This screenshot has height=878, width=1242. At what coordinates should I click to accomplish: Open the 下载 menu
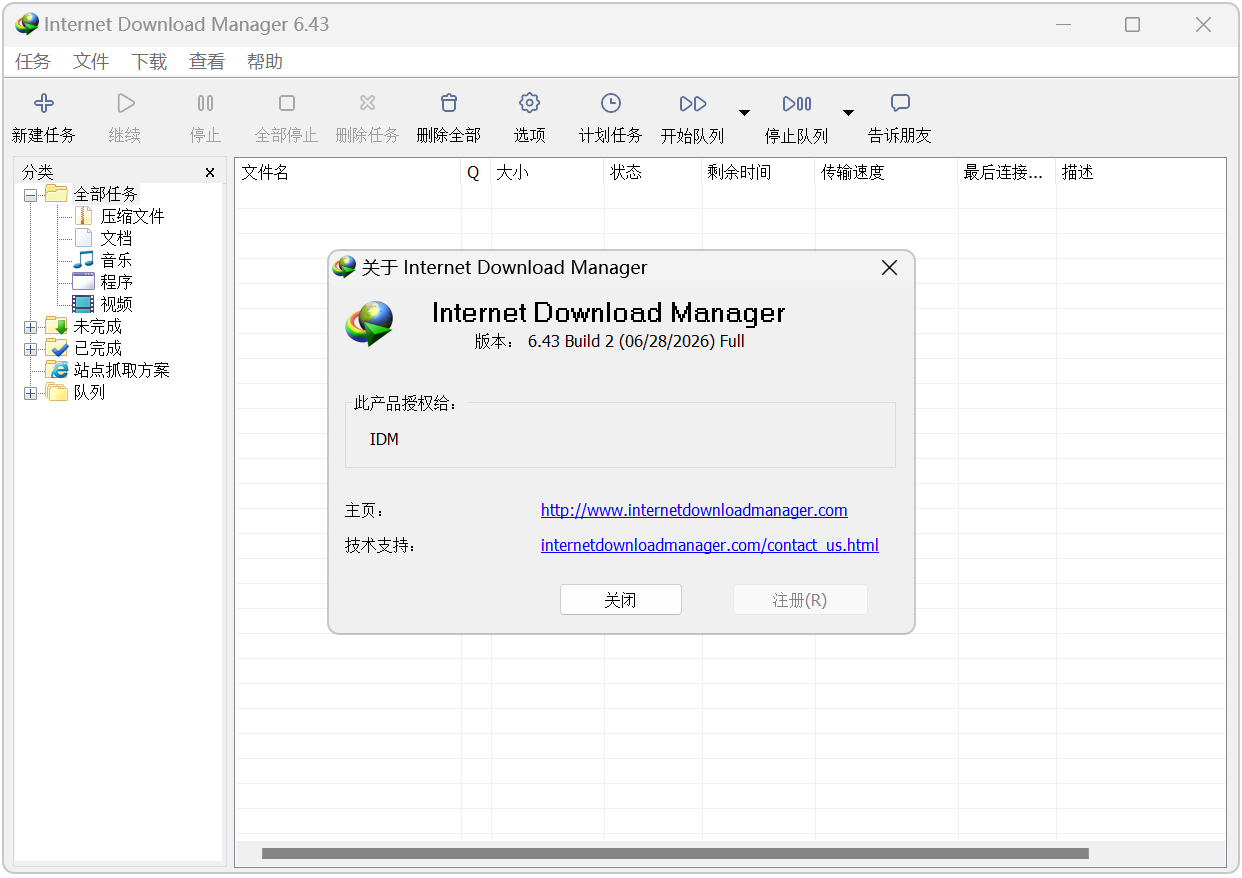(x=149, y=62)
